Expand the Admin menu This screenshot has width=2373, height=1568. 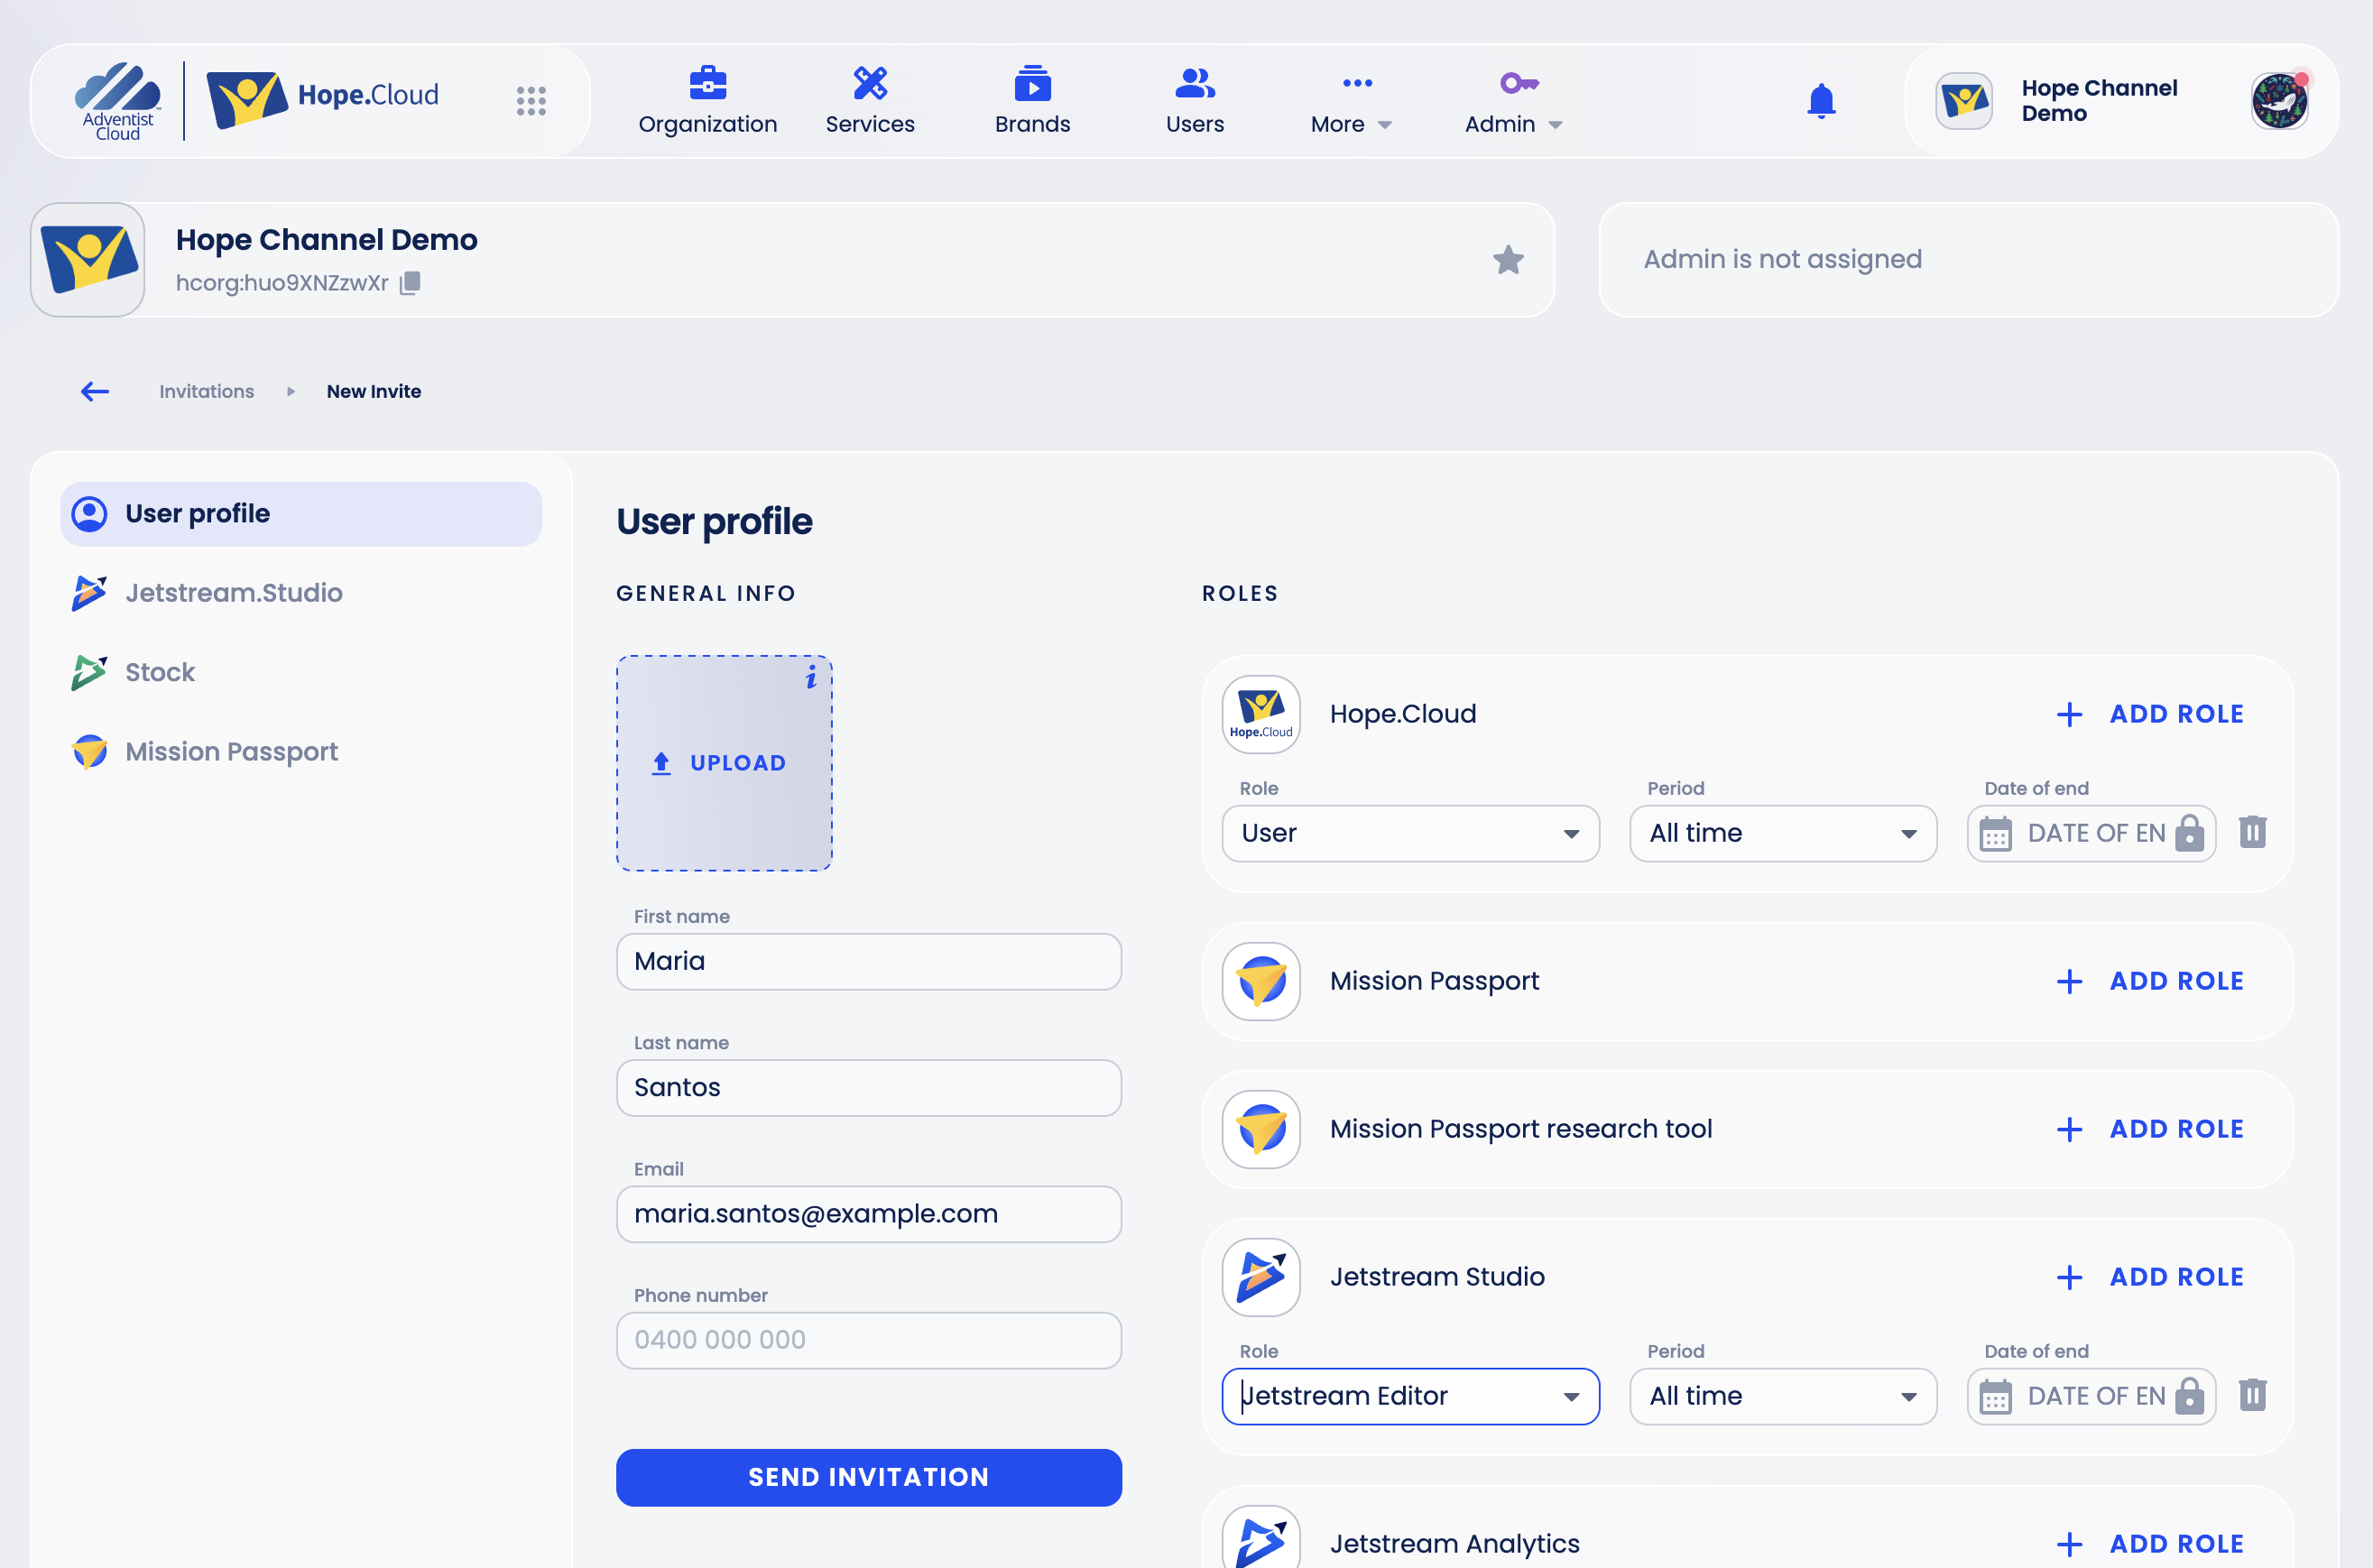pos(1513,101)
